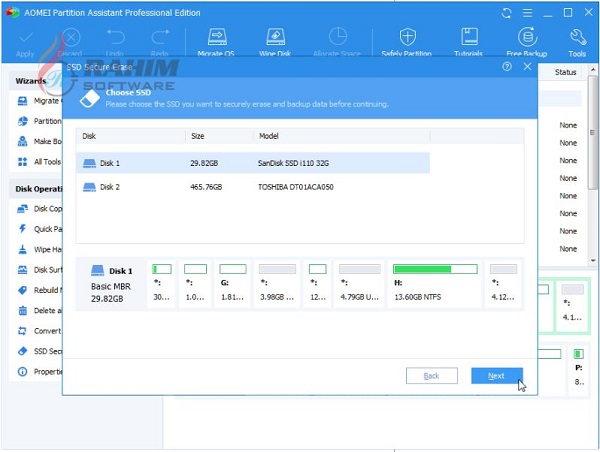
Task: Click the Convert sidebar icon
Action: (x=23, y=331)
